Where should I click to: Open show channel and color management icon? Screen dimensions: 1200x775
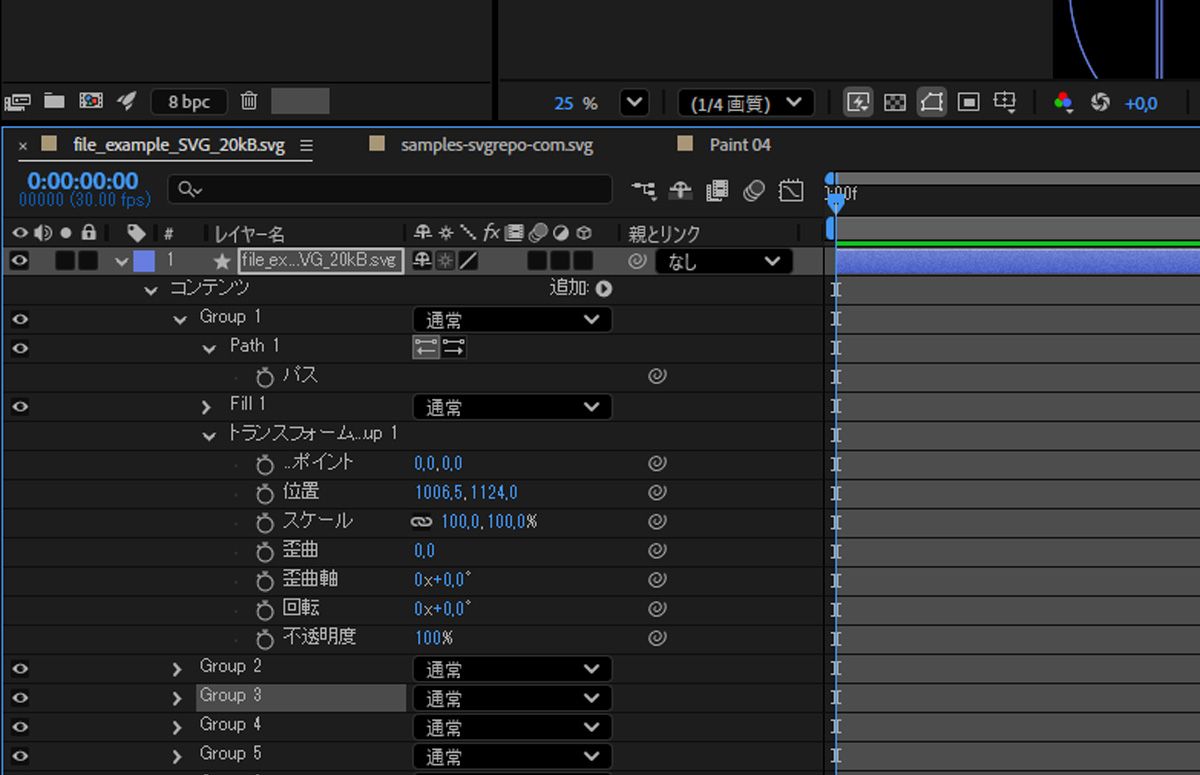point(1064,102)
